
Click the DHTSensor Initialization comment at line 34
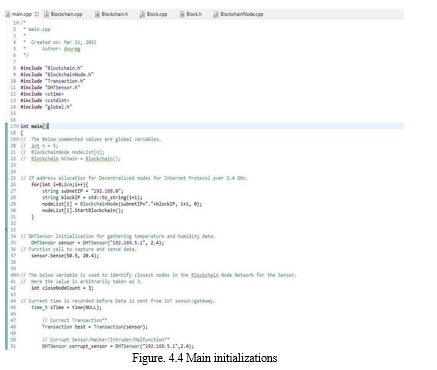tap(118, 236)
